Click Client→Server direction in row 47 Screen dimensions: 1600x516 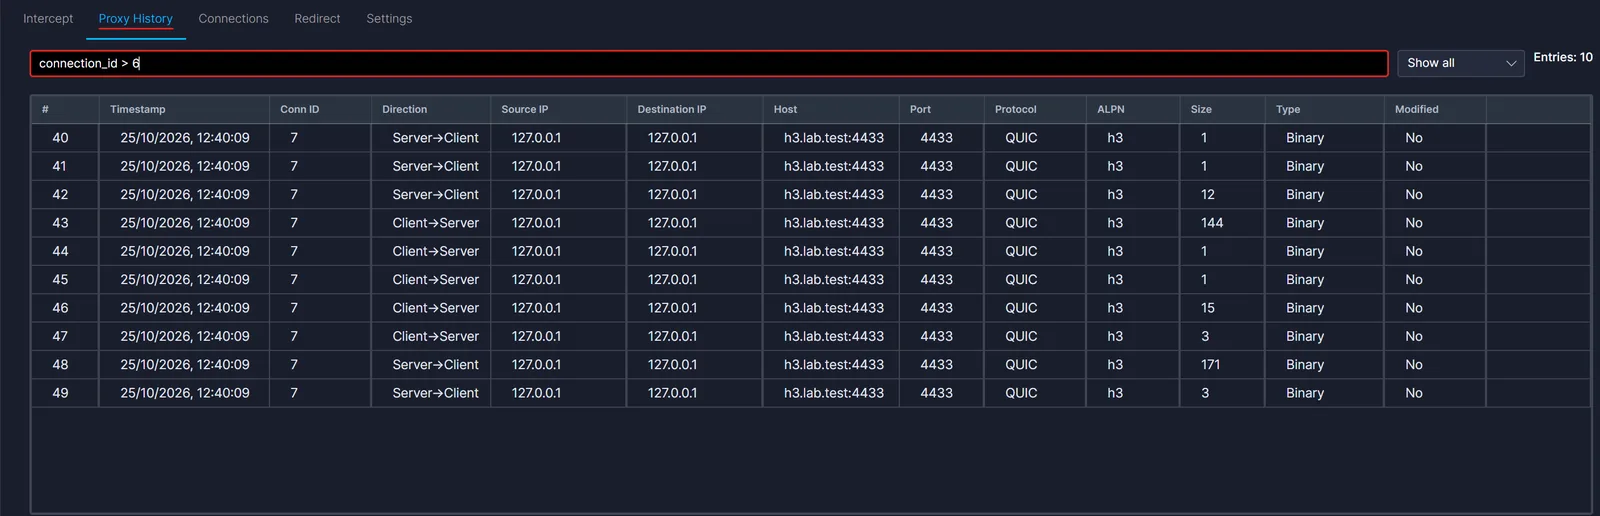[x=435, y=336]
